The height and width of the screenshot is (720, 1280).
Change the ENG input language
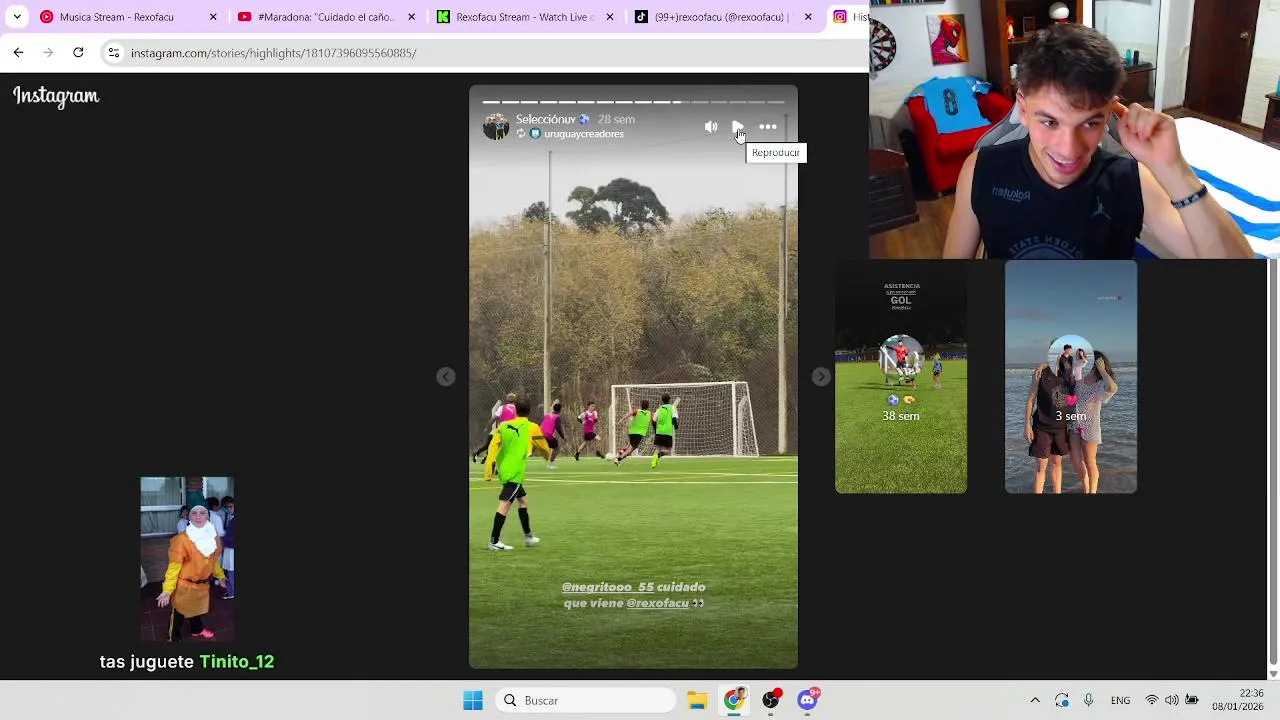[x=1120, y=700]
